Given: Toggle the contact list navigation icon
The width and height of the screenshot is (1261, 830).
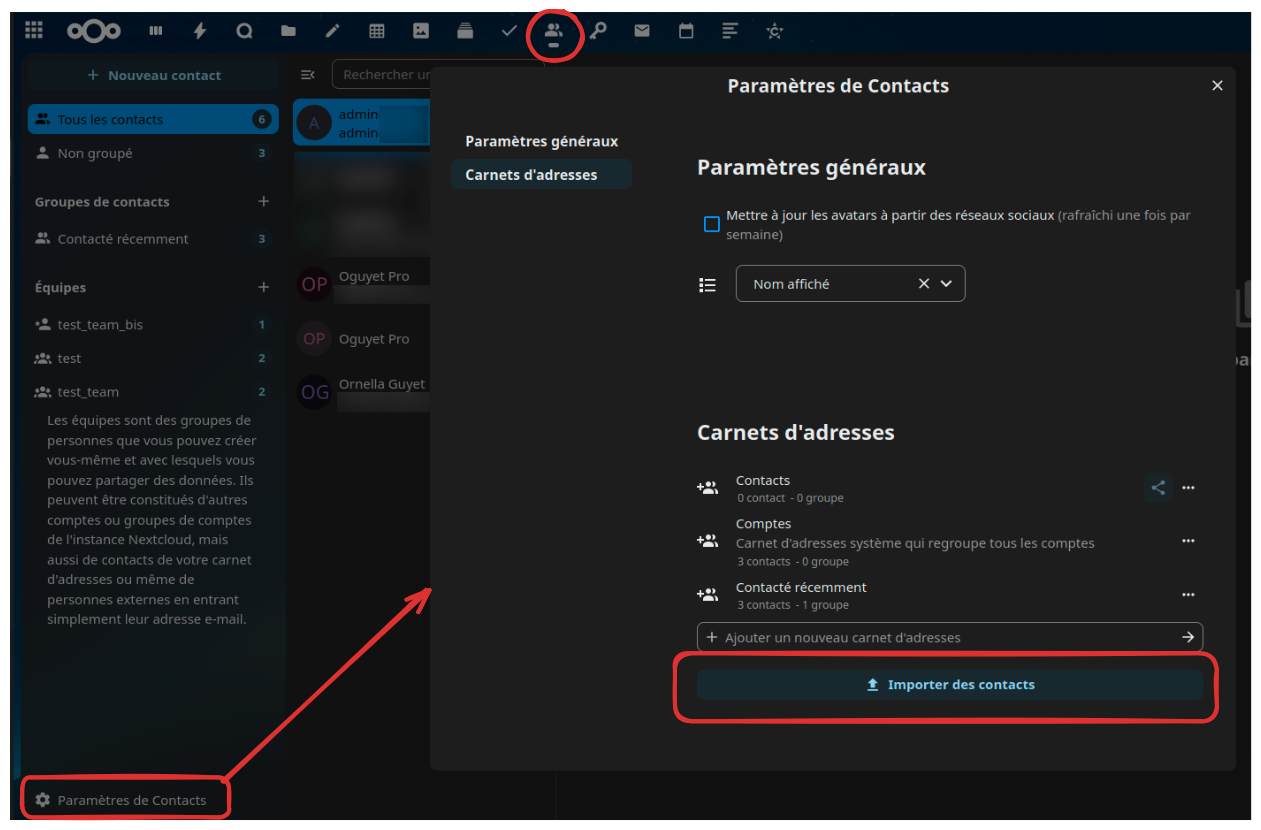Looking at the screenshot, I should (308, 75).
